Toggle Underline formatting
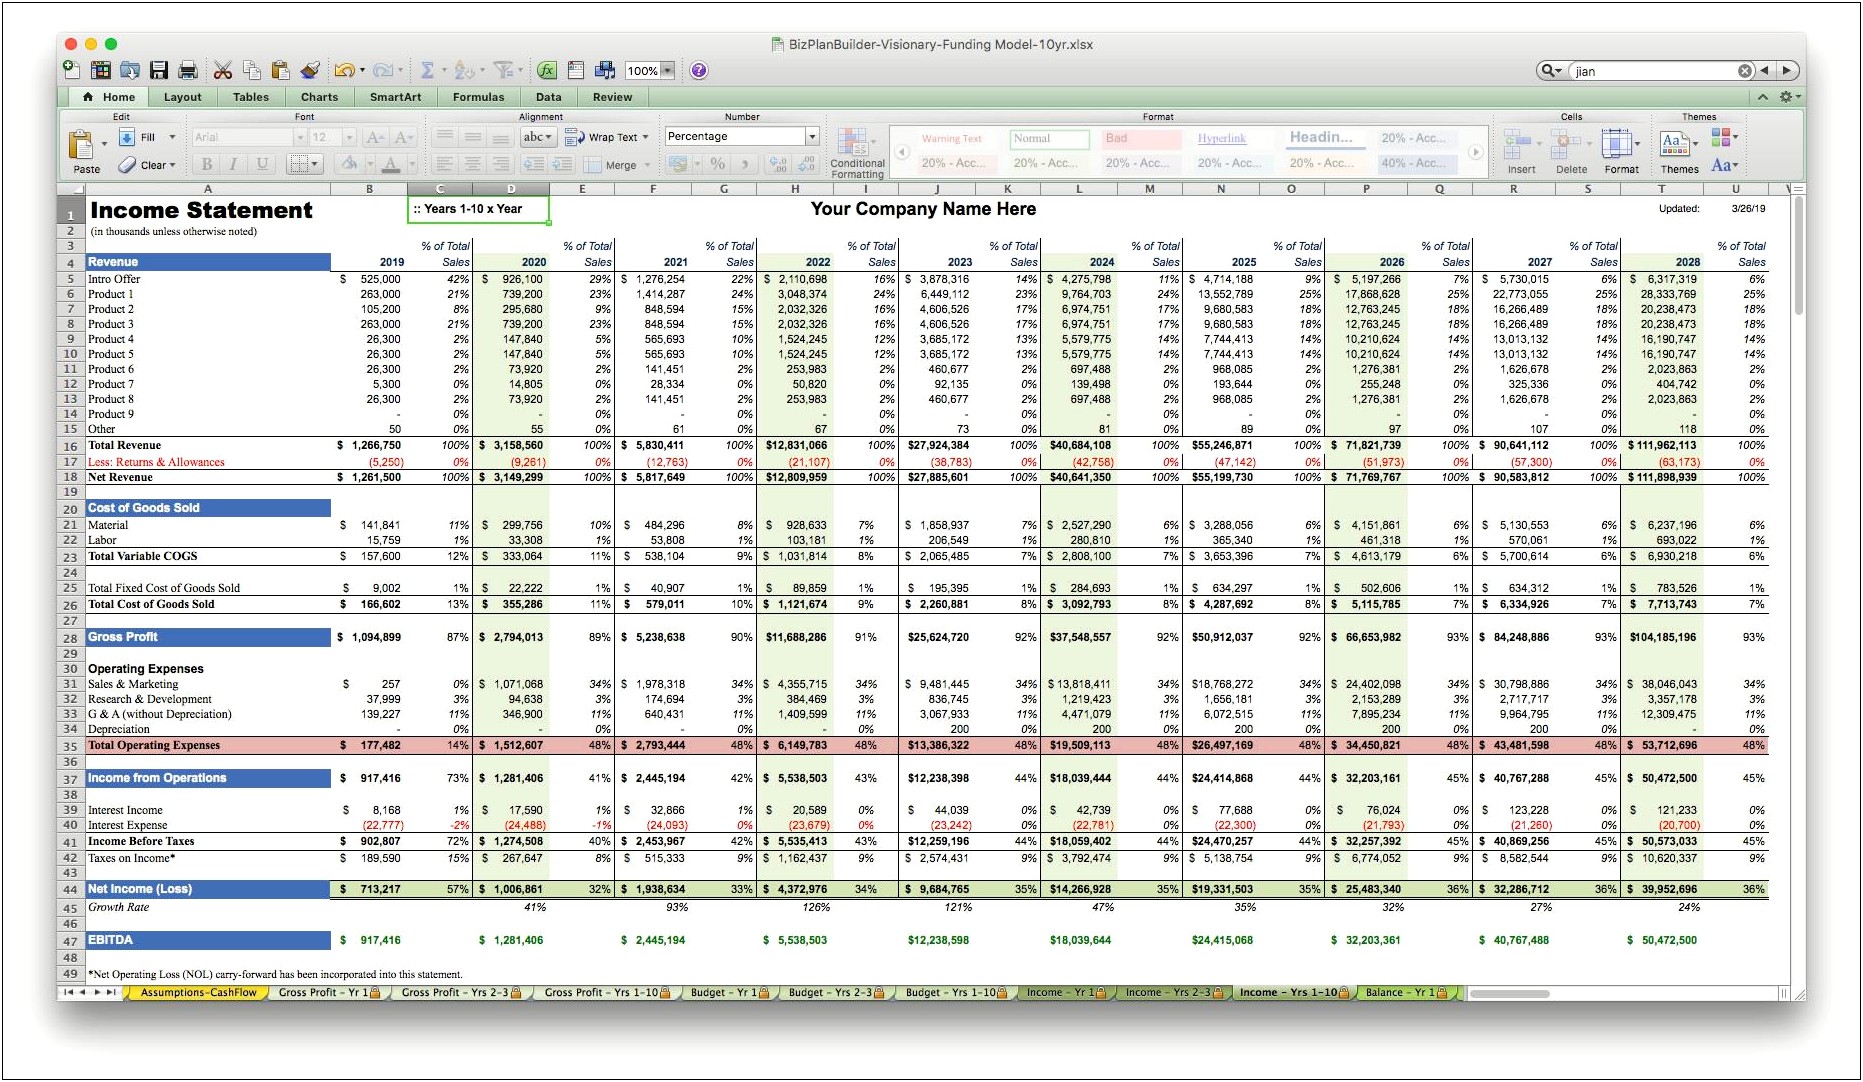1863x1082 pixels. point(262,164)
